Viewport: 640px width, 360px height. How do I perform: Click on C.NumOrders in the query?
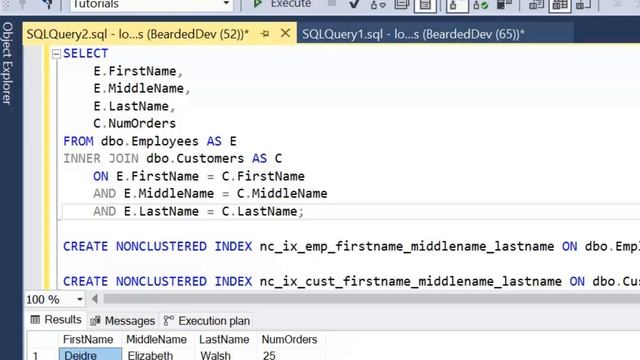tap(134, 124)
